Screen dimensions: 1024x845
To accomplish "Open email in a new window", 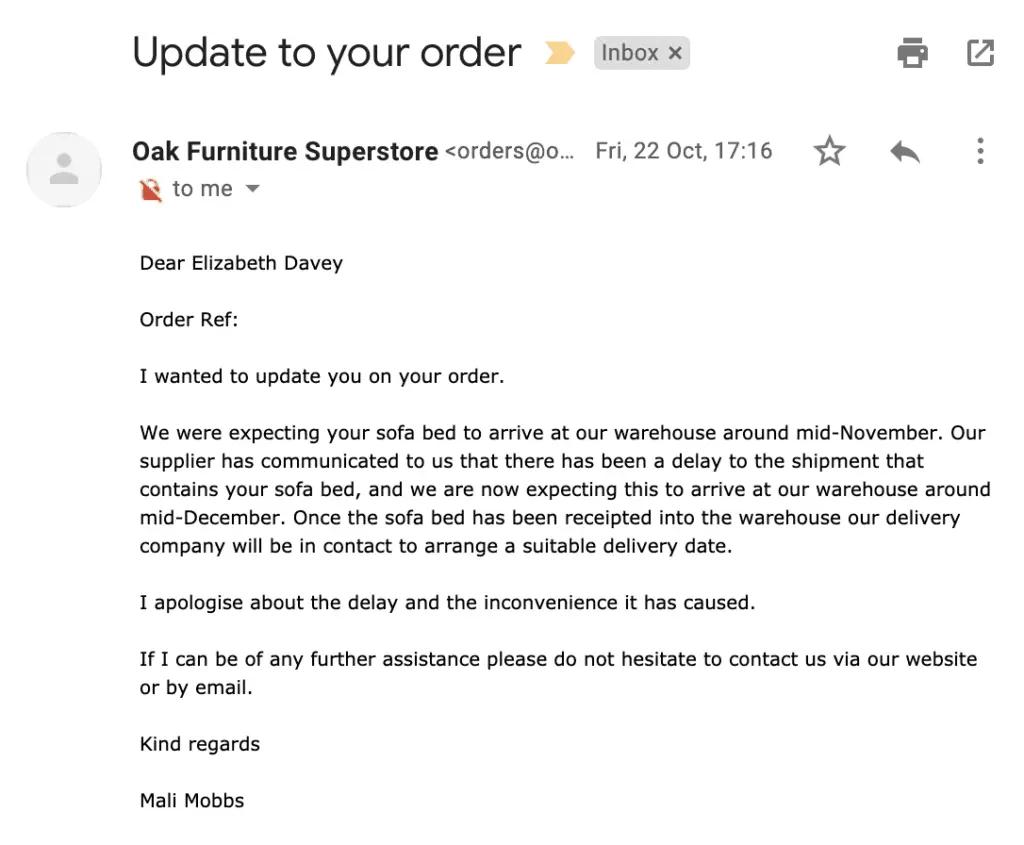I will click(x=979, y=53).
